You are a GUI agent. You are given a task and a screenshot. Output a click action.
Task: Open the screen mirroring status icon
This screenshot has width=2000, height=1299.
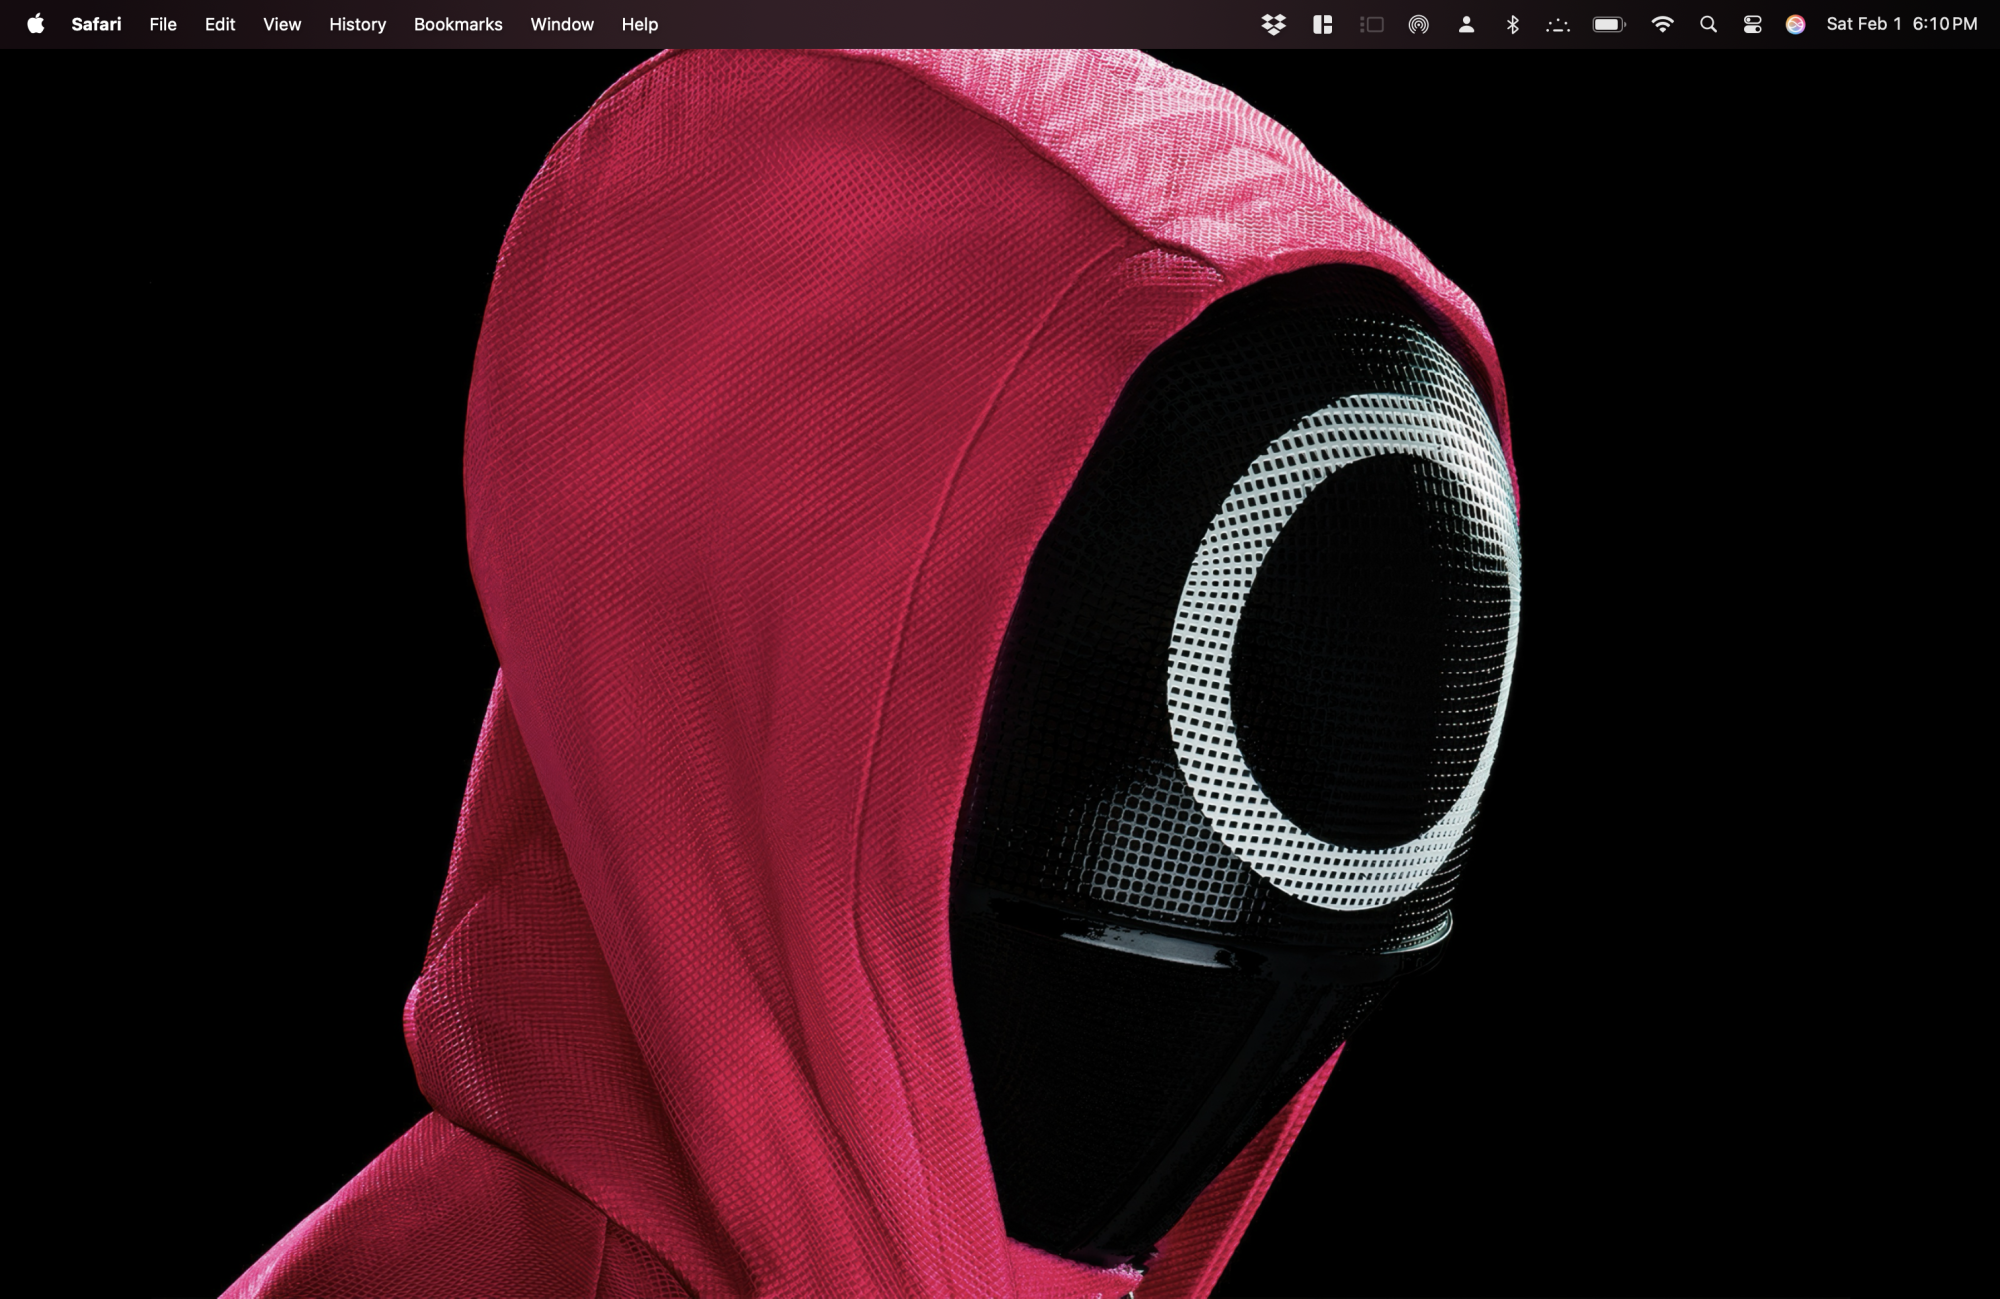(x=1372, y=23)
